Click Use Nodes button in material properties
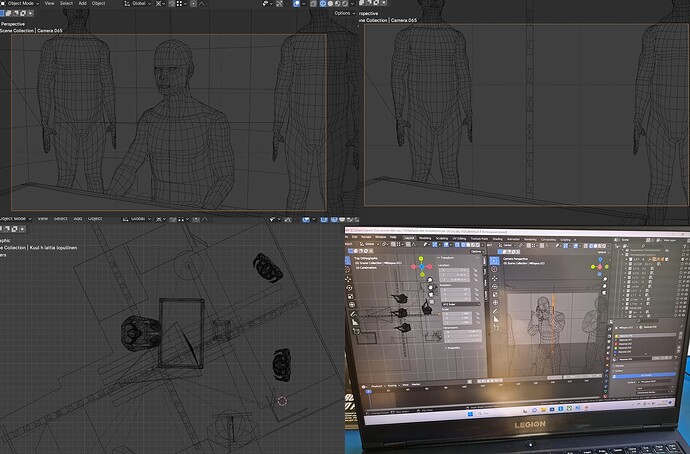The height and width of the screenshot is (454, 690). (646, 375)
